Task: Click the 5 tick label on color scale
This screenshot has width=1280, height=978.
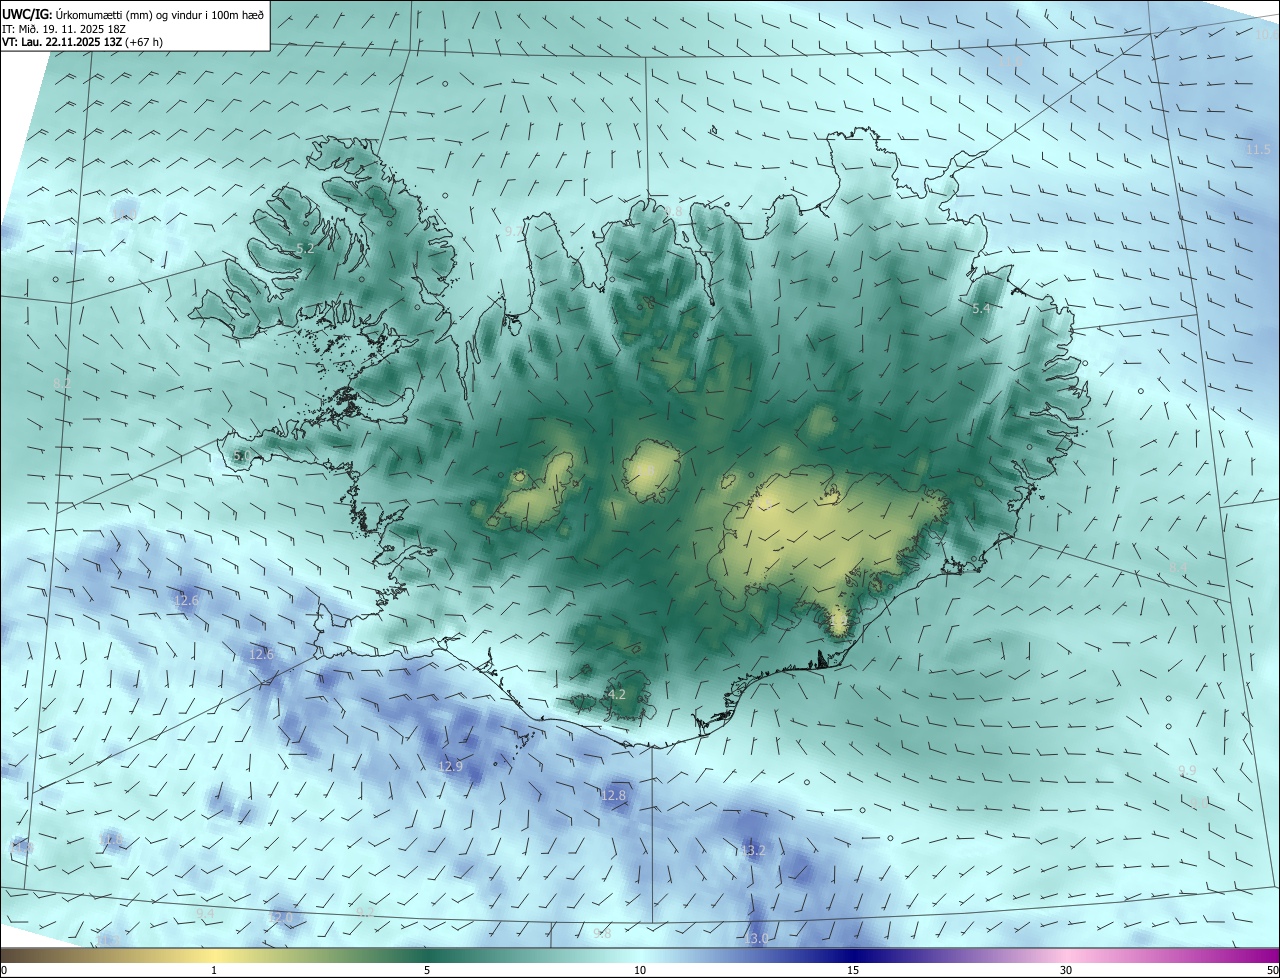Action: [x=427, y=971]
